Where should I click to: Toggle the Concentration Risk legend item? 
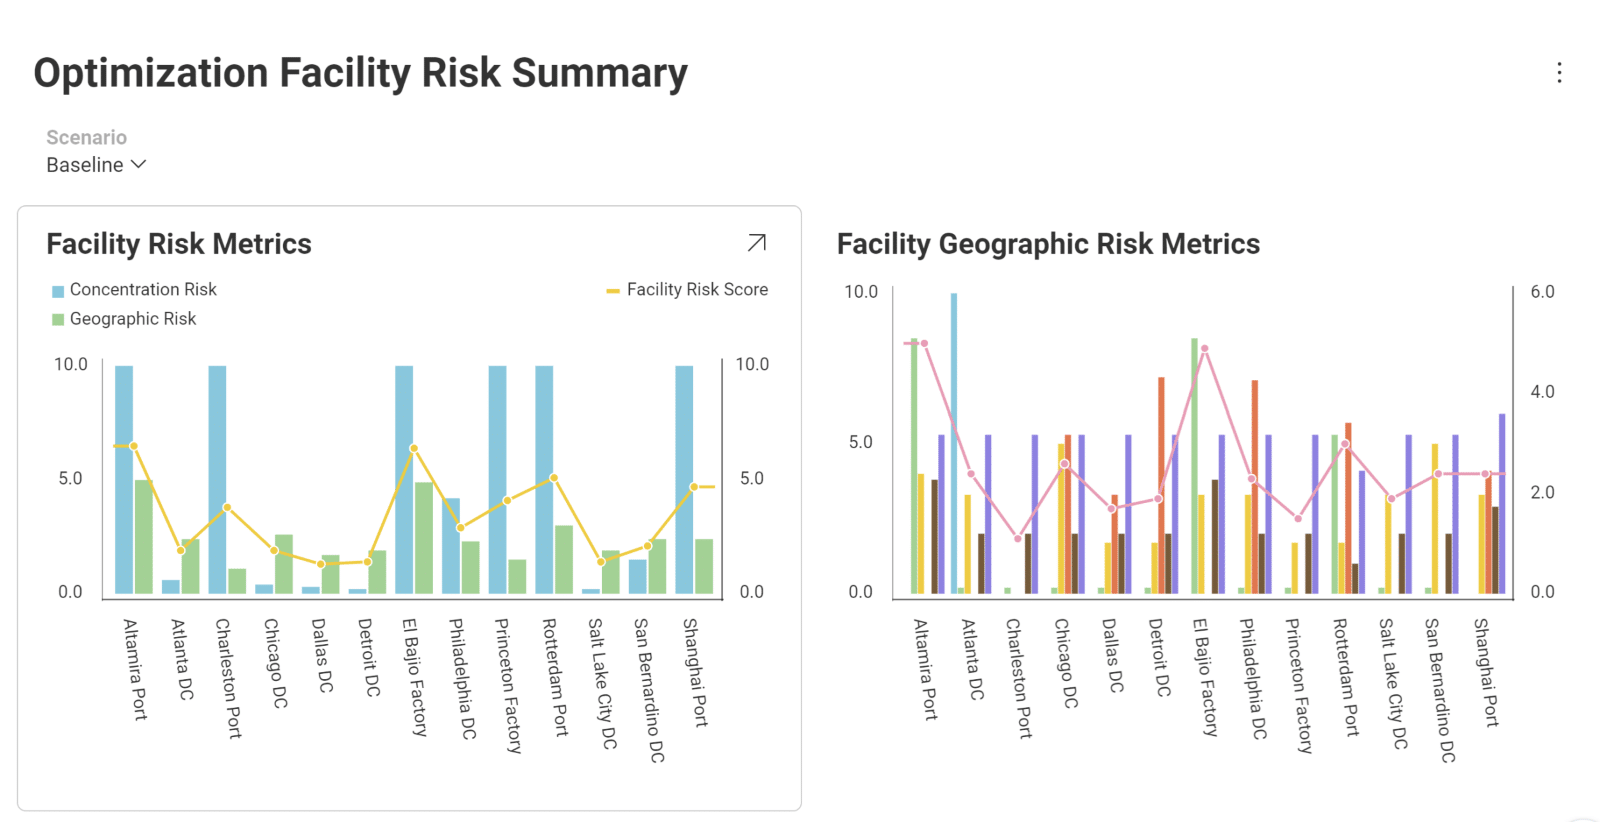point(134,290)
